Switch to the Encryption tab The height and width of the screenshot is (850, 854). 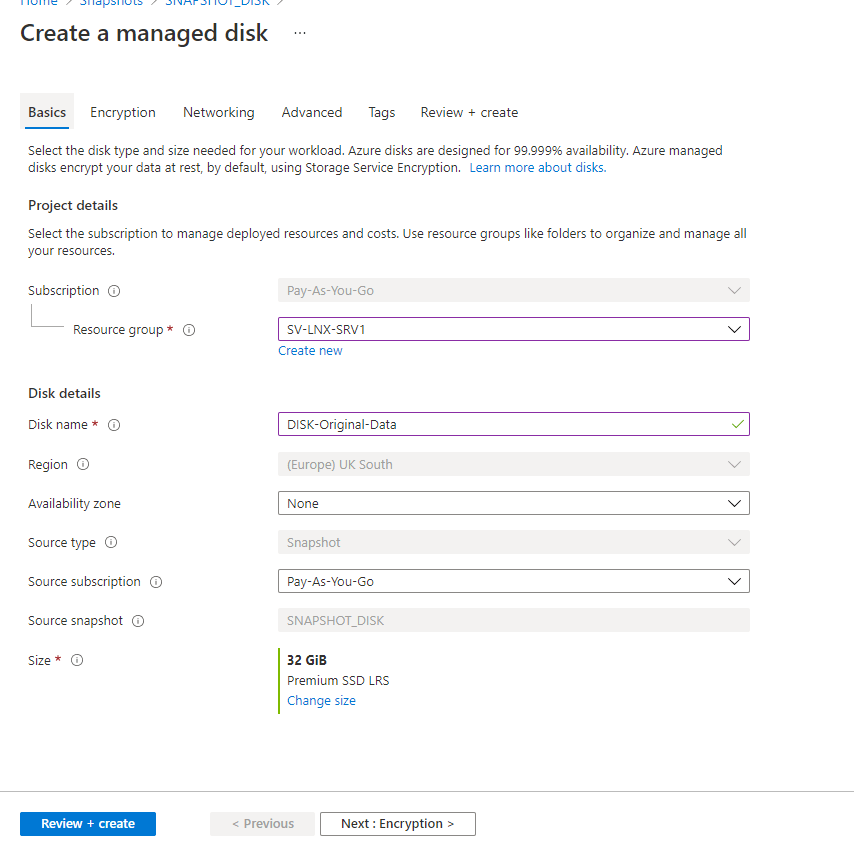pos(123,113)
